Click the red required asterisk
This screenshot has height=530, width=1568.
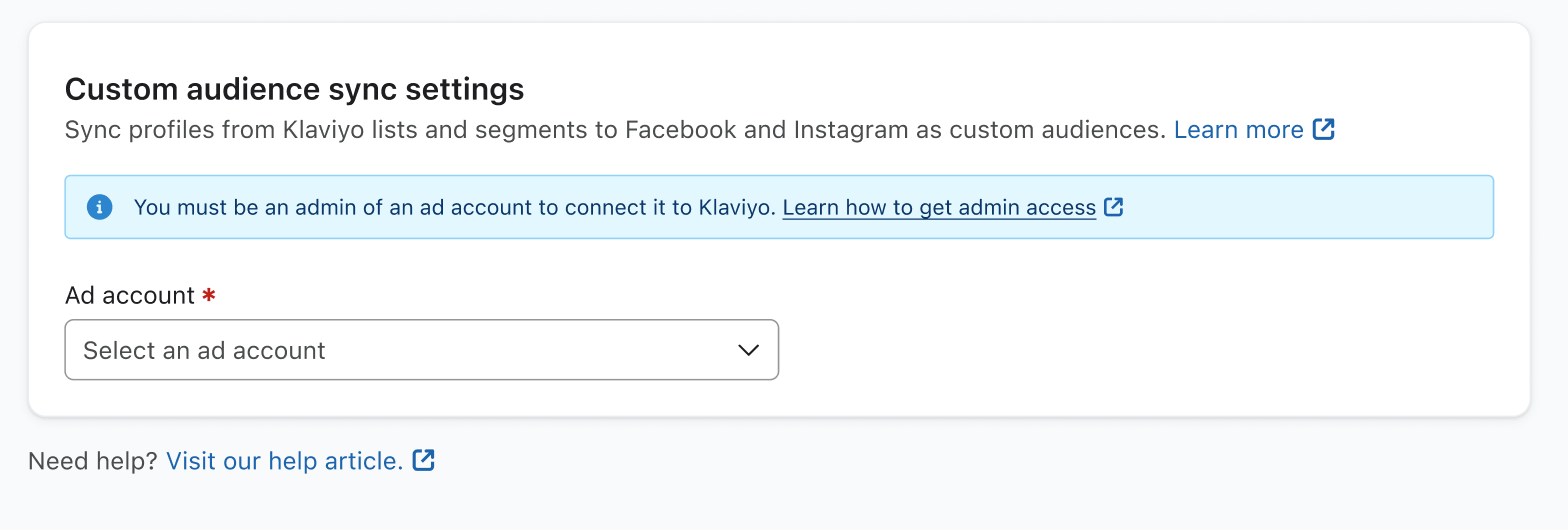208,296
